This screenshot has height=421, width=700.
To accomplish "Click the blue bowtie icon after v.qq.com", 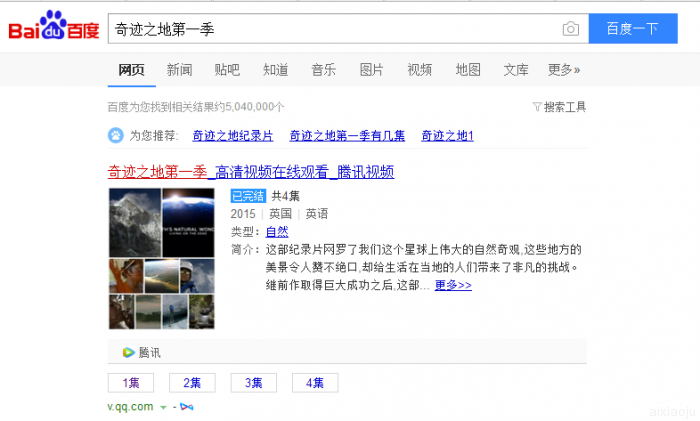I will 186,406.
